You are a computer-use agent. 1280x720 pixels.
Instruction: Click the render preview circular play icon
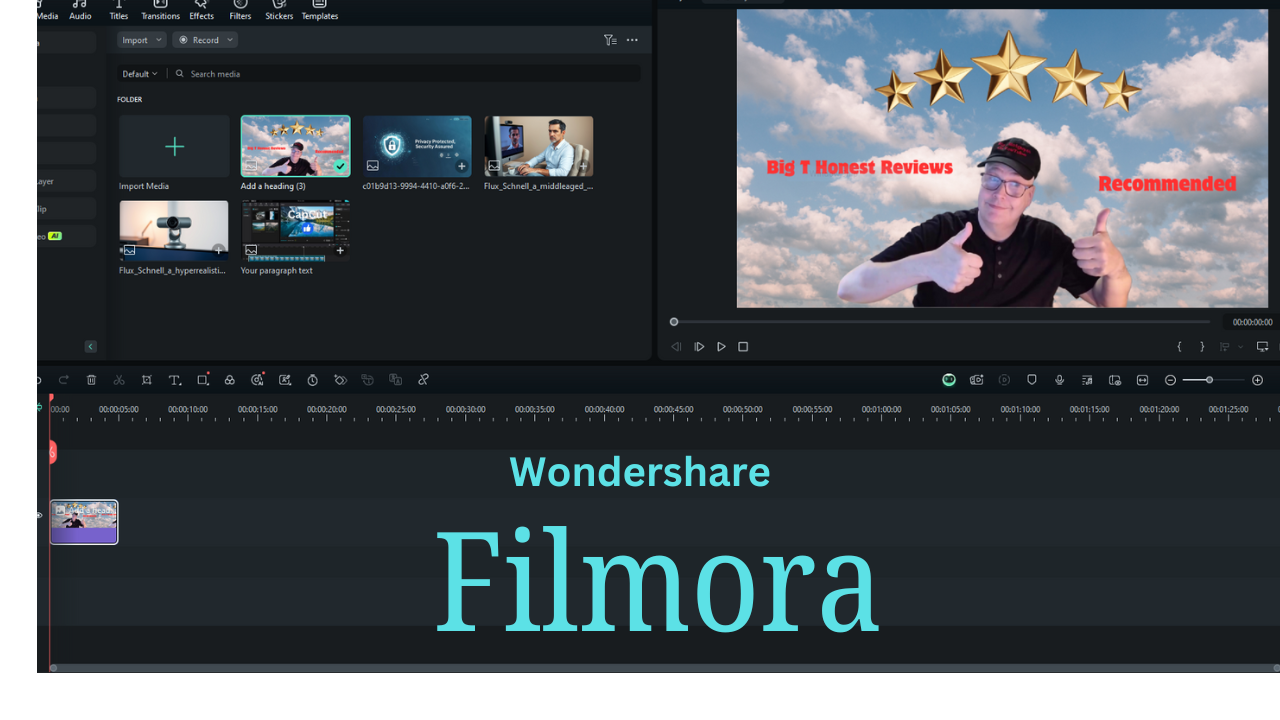pos(1004,380)
